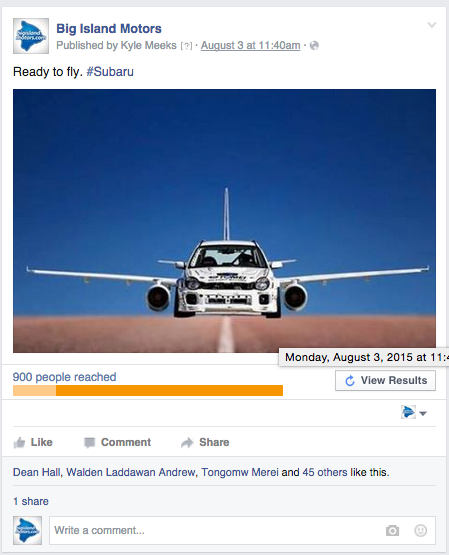Open Dean Hall's profile link
The image size is (449, 555).
36,472
